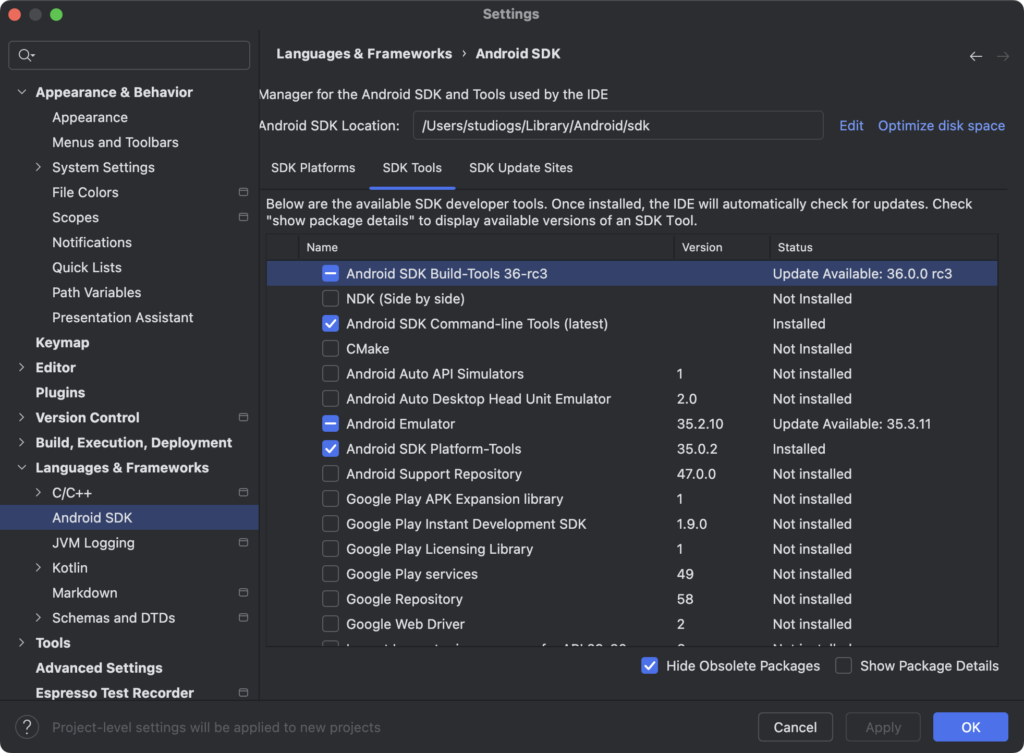1024x753 pixels.
Task: Collapse Languages & Frameworks section
Action: click(x=22, y=468)
